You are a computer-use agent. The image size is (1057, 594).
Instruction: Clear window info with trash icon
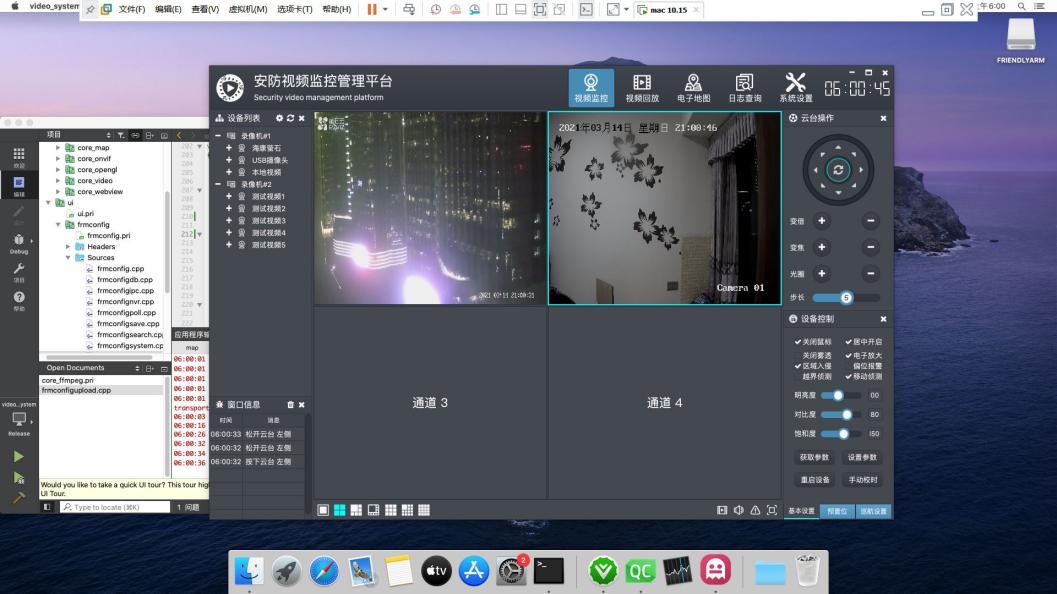(x=290, y=405)
